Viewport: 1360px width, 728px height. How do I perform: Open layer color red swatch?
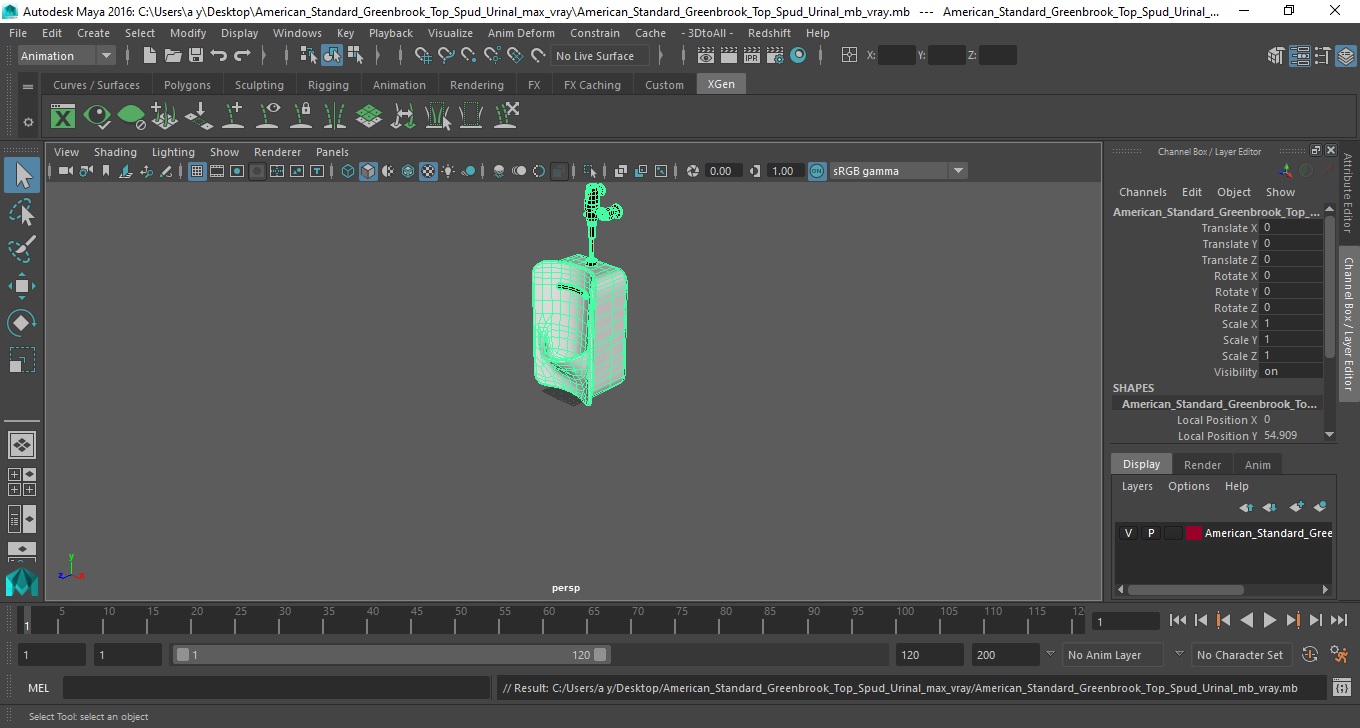pyautogui.click(x=1193, y=533)
